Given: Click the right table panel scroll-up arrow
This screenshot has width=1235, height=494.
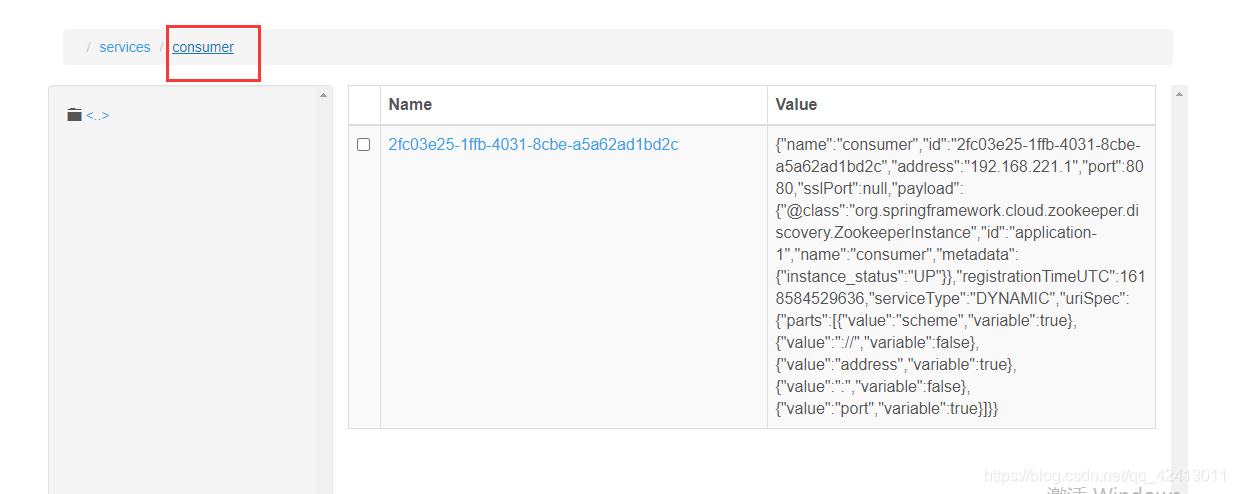Looking at the screenshot, I should tap(1179, 95).
